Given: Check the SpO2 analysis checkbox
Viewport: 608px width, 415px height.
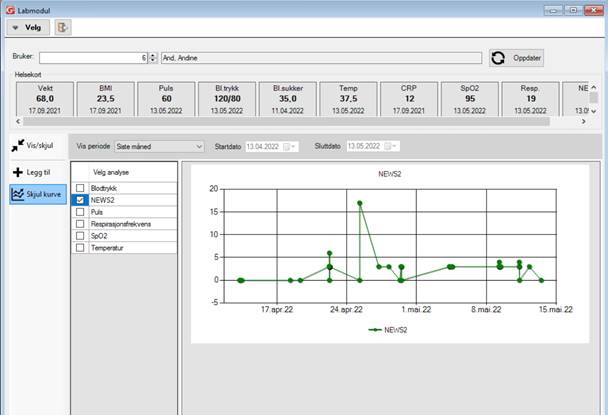Looking at the screenshot, I should click(x=80, y=236).
